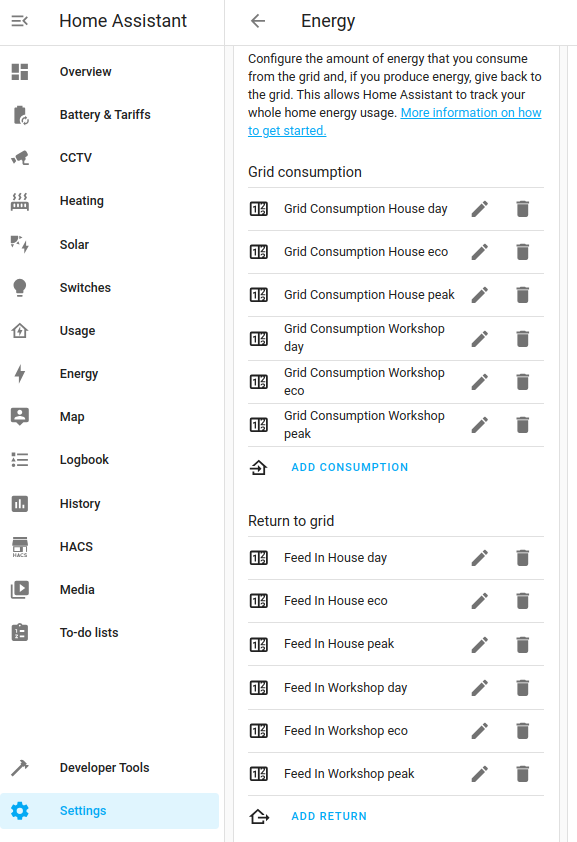577x842 pixels.
Task: Delete Feed In Workshop day entry
Action: click(x=523, y=688)
